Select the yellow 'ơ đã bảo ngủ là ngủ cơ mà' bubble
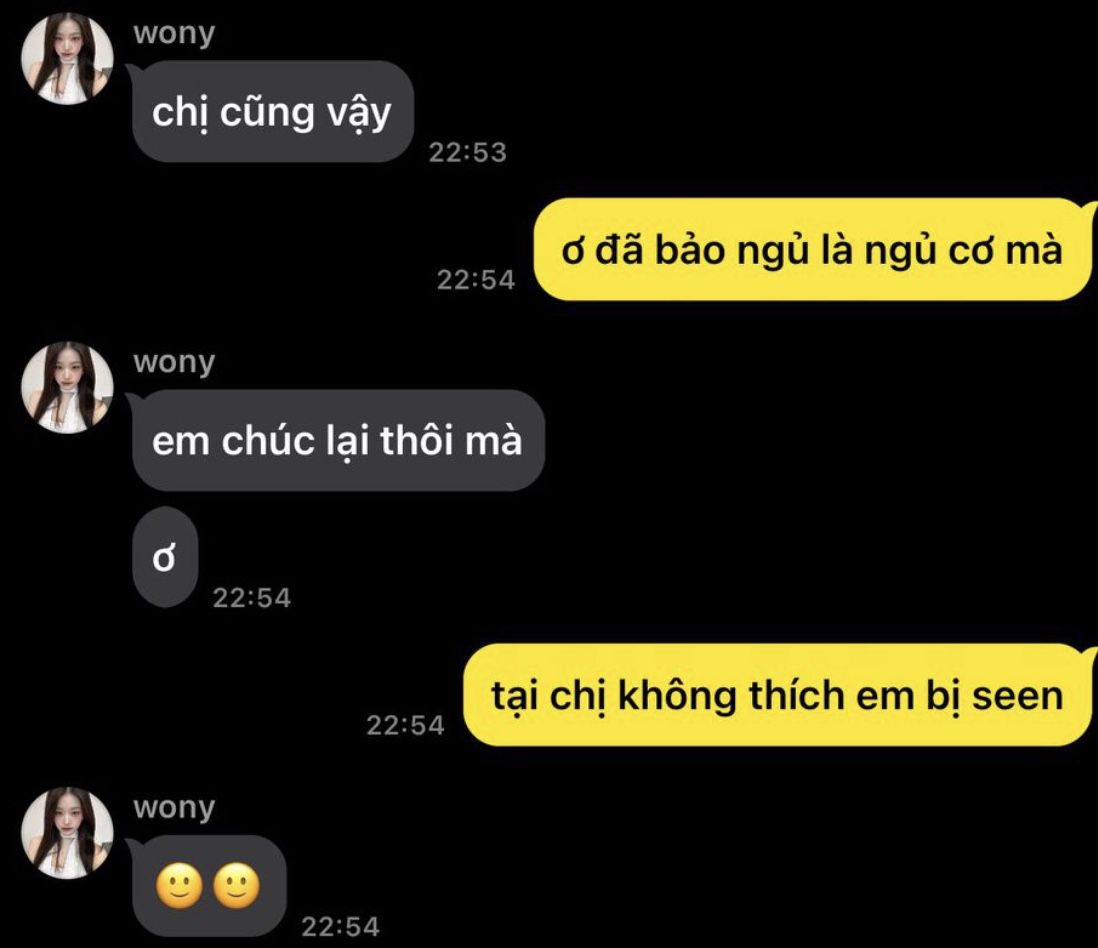 coord(812,249)
